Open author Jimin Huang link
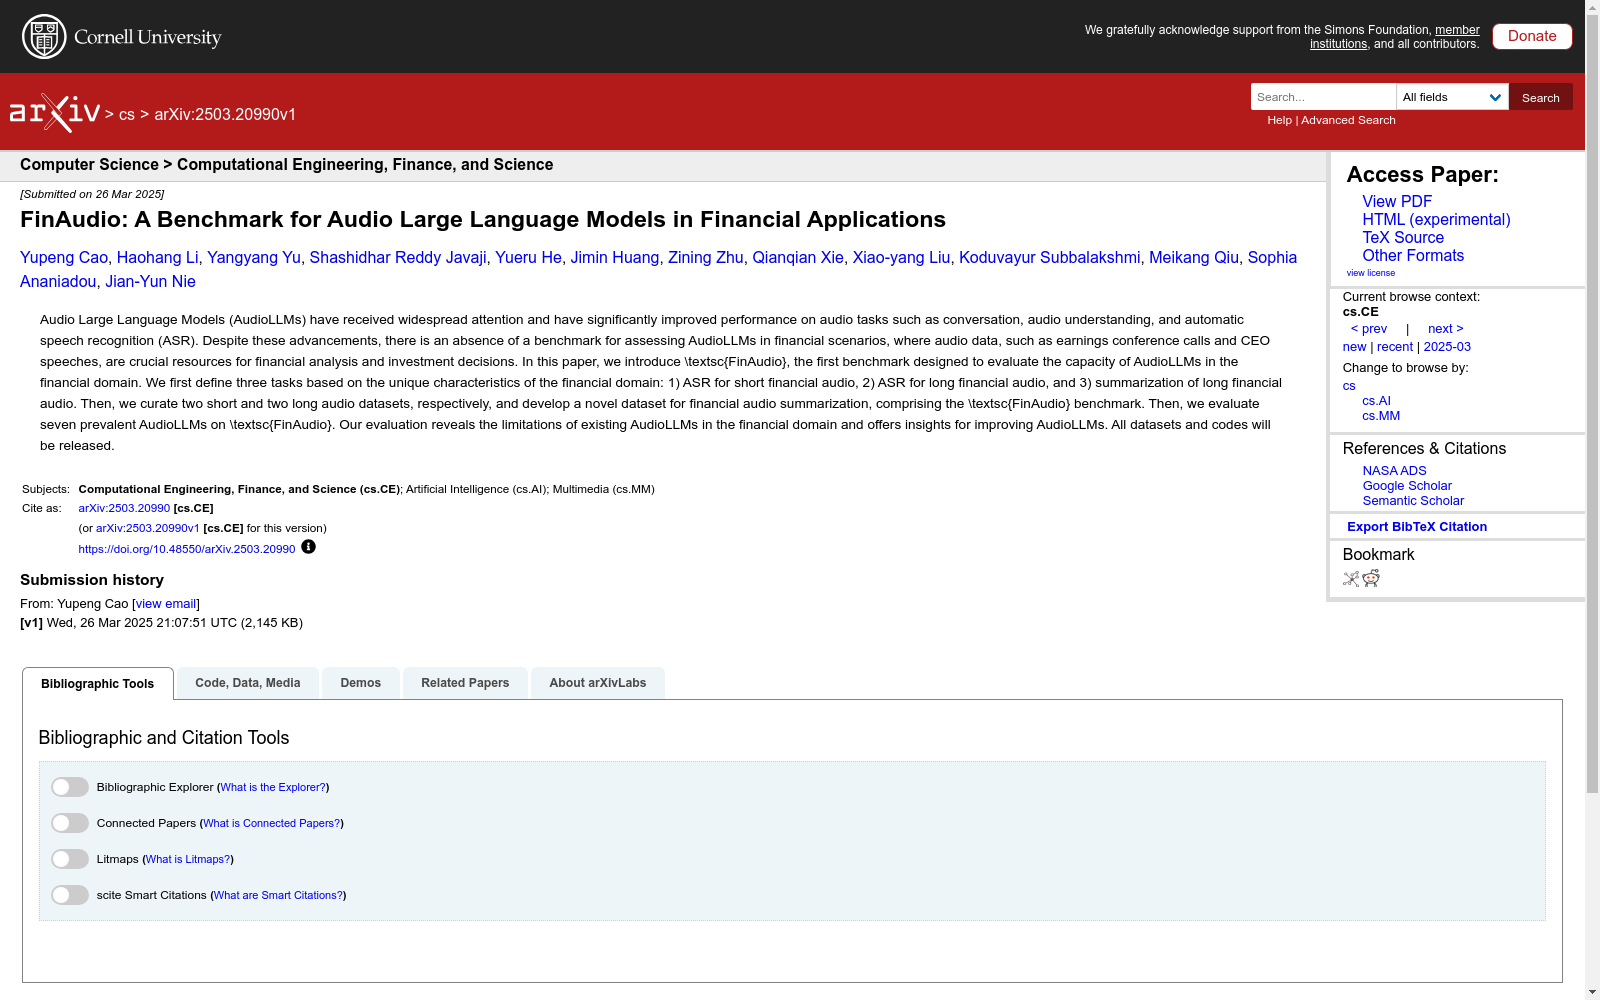1600x1000 pixels. (x=615, y=257)
